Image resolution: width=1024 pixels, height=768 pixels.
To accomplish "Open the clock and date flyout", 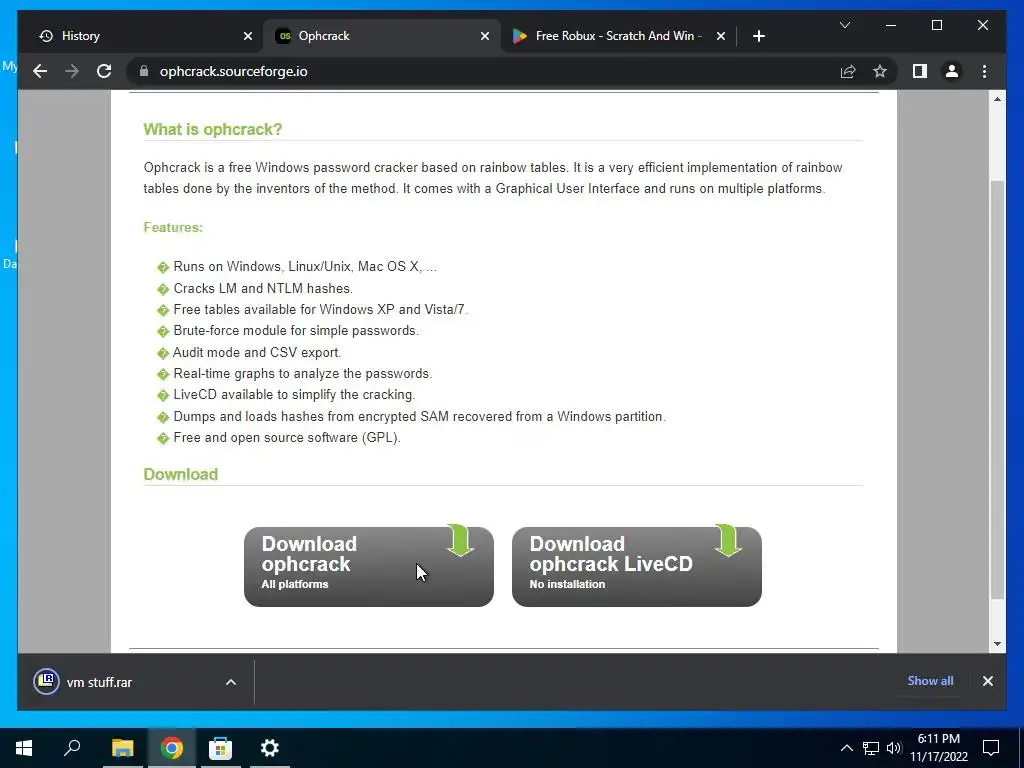I will coord(938,748).
